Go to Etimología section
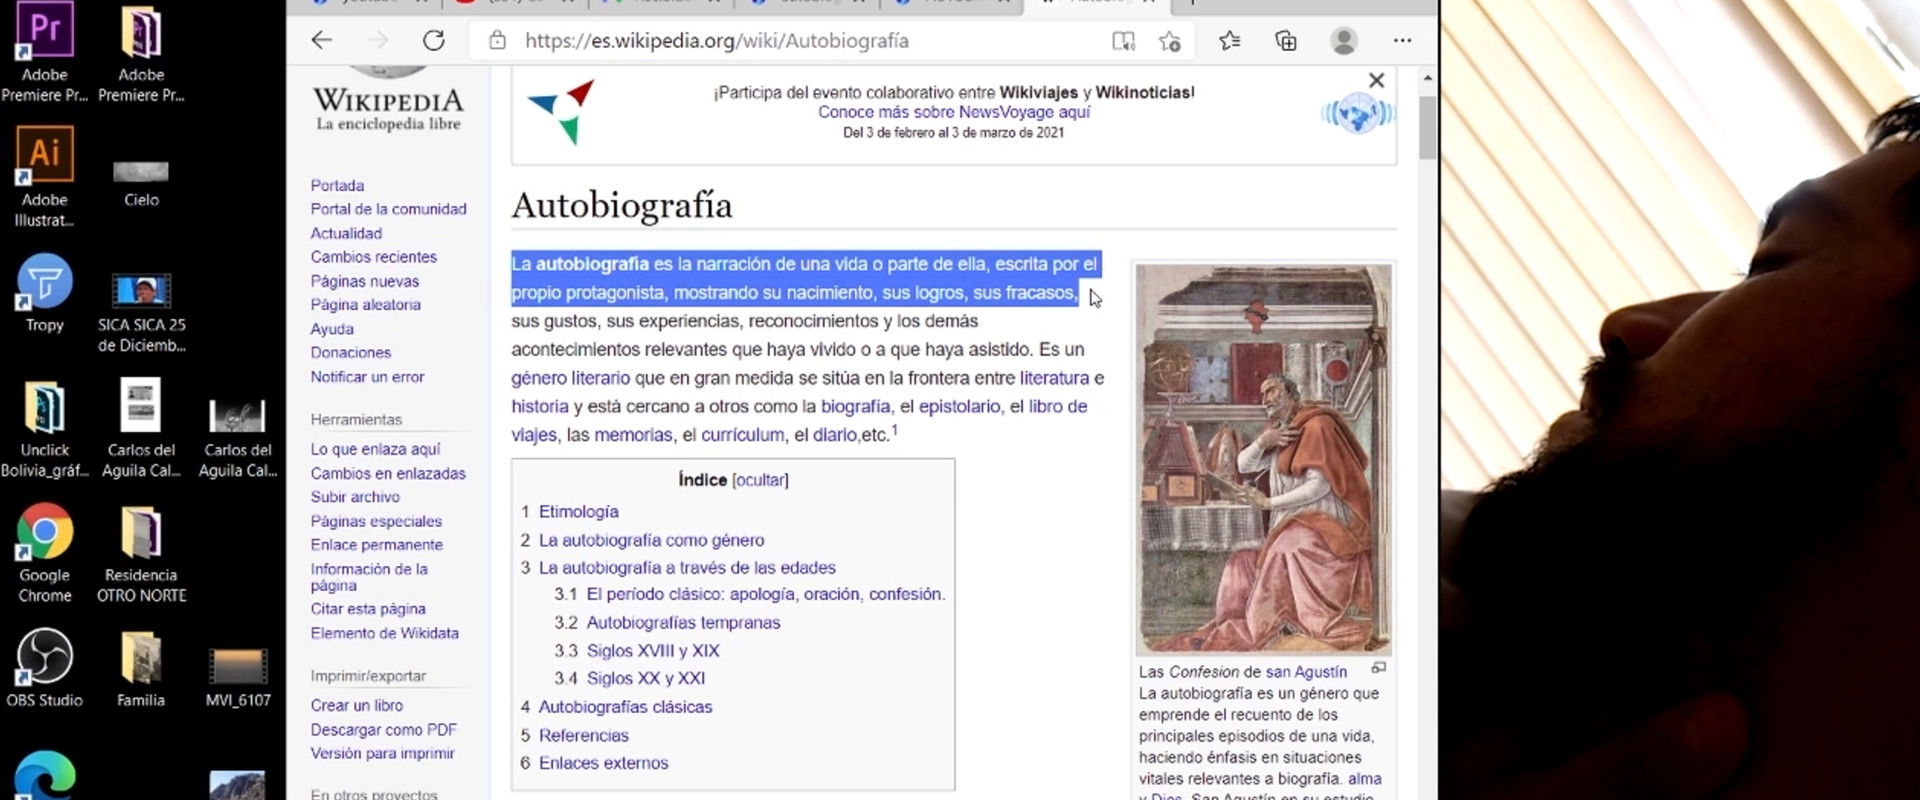Image resolution: width=1920 pixels, height=800 pixels. point(578,511)
